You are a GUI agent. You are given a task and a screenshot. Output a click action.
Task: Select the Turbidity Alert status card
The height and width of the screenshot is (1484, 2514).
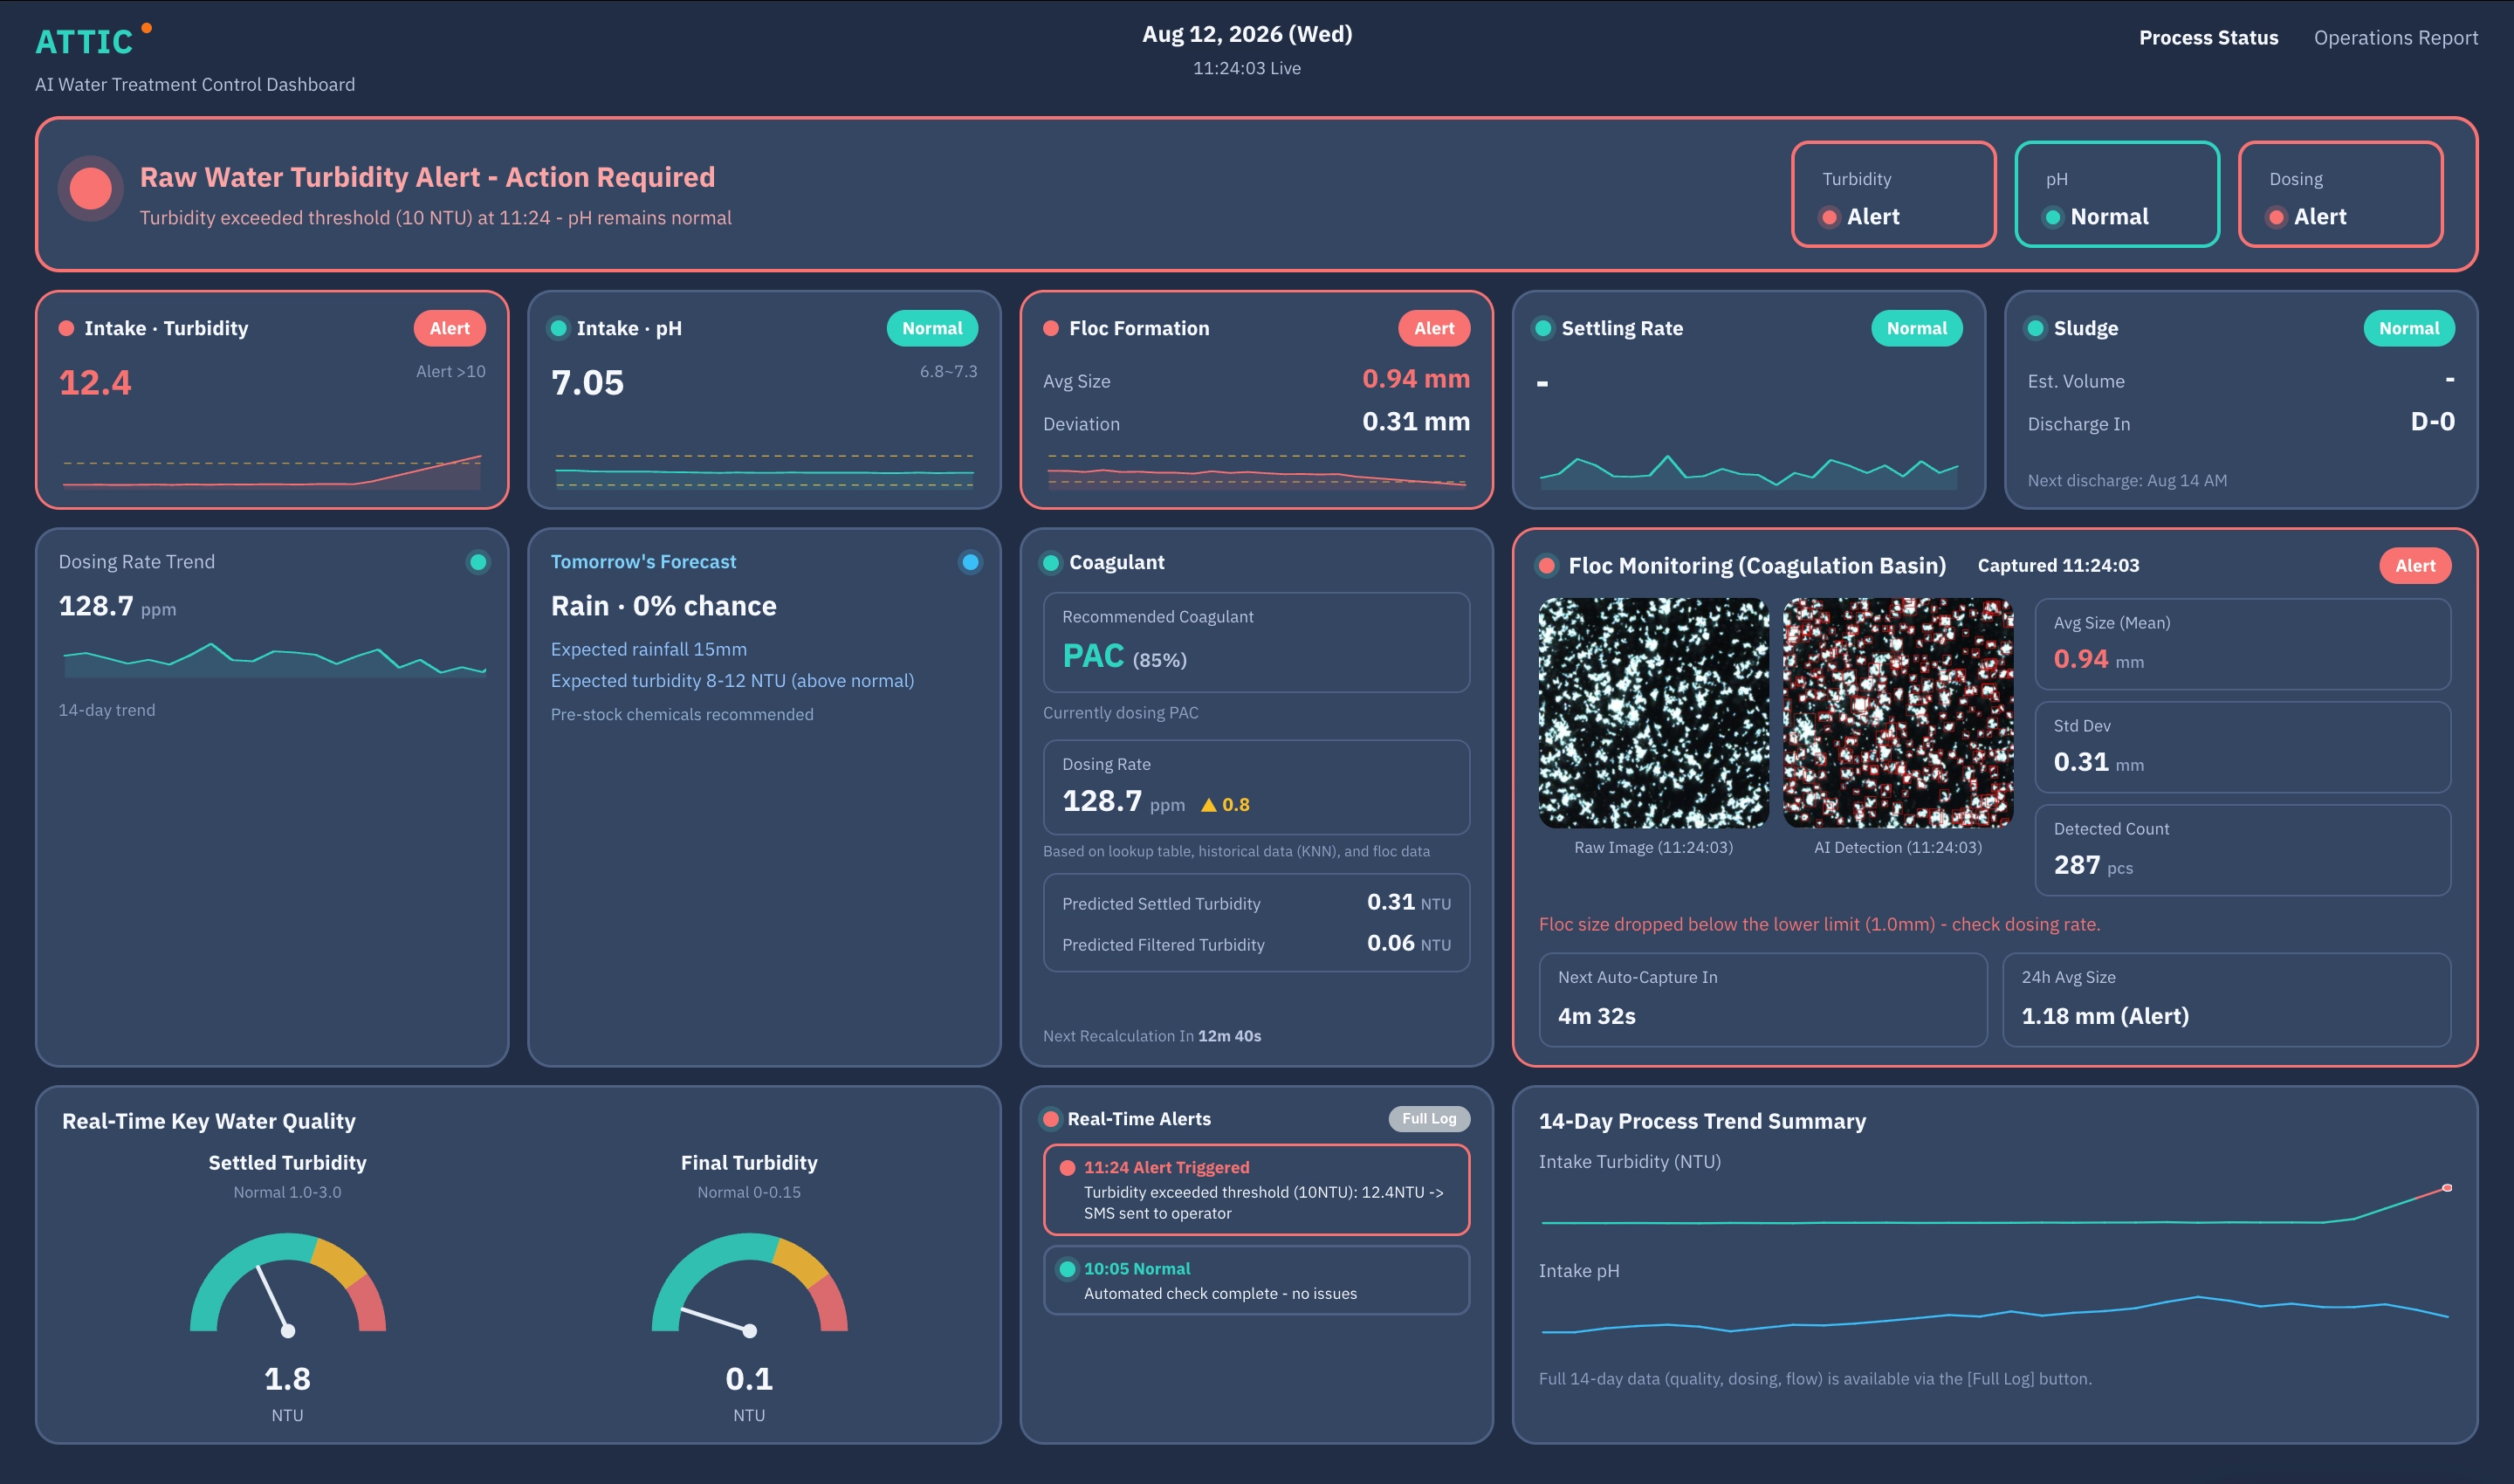1893,194
